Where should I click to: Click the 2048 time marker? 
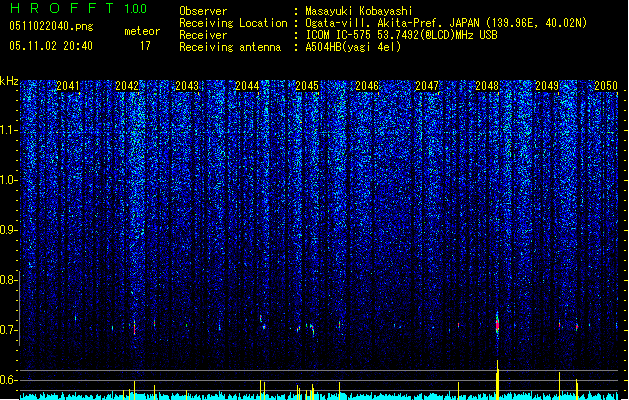click(x=487, y=86)
